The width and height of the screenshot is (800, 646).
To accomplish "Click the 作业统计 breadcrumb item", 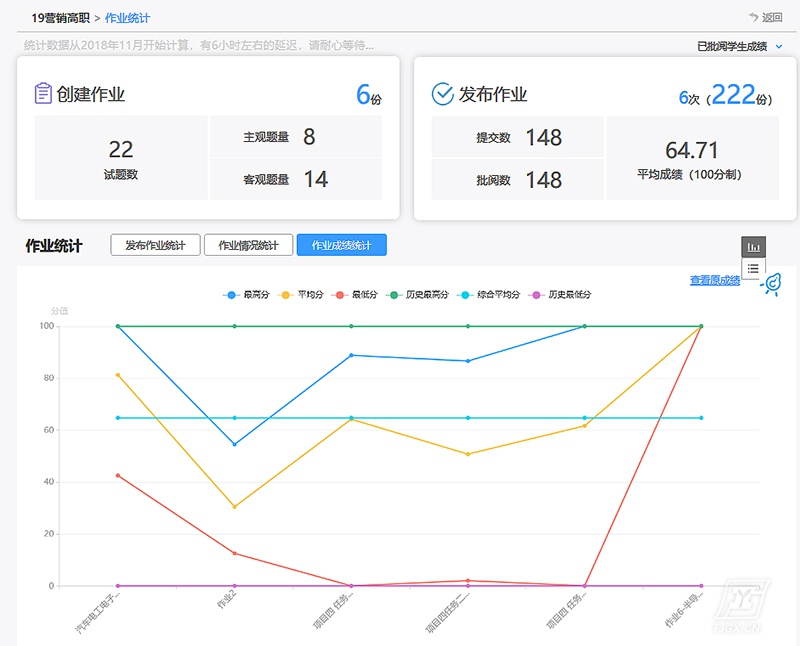I will 127,18.
